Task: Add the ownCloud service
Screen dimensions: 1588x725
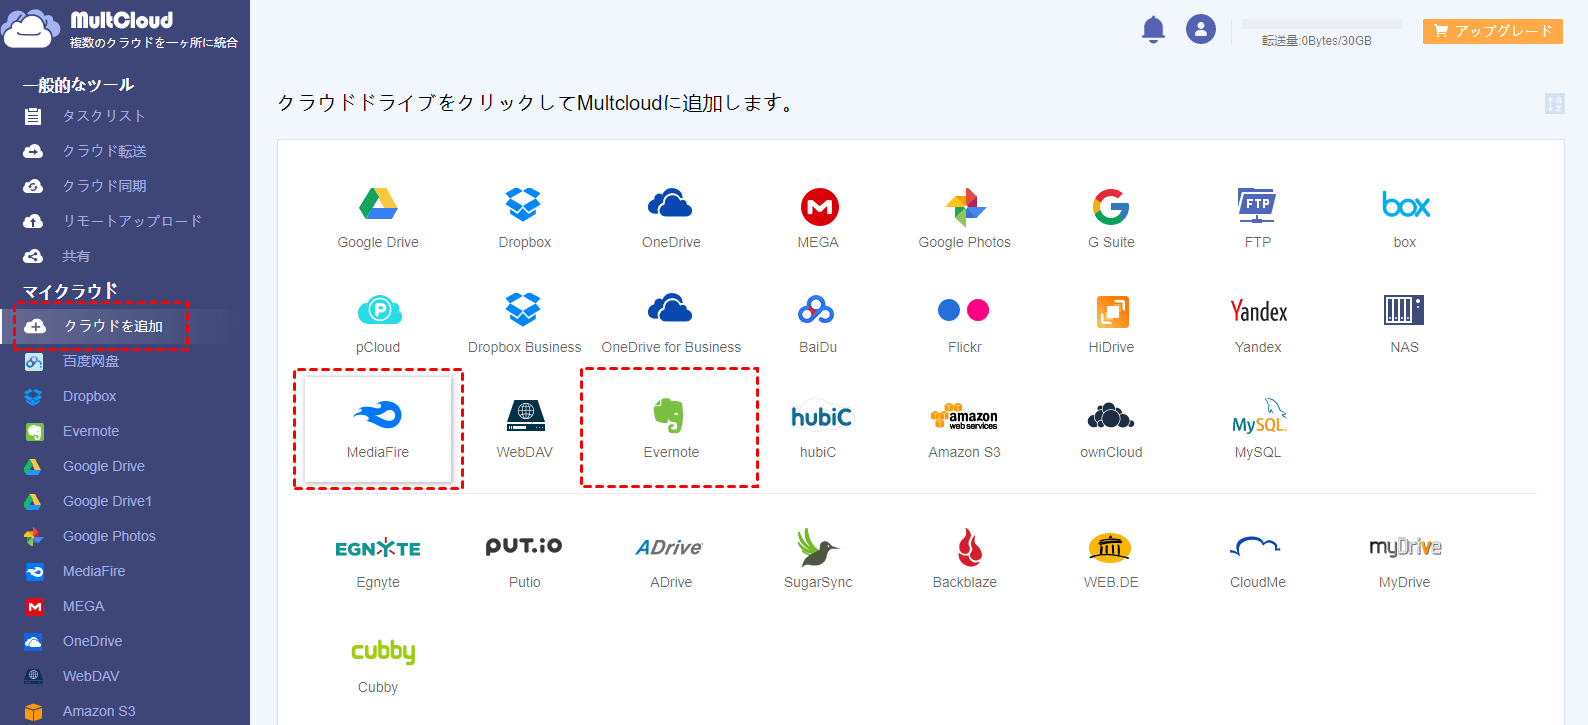Action: 1111,429
